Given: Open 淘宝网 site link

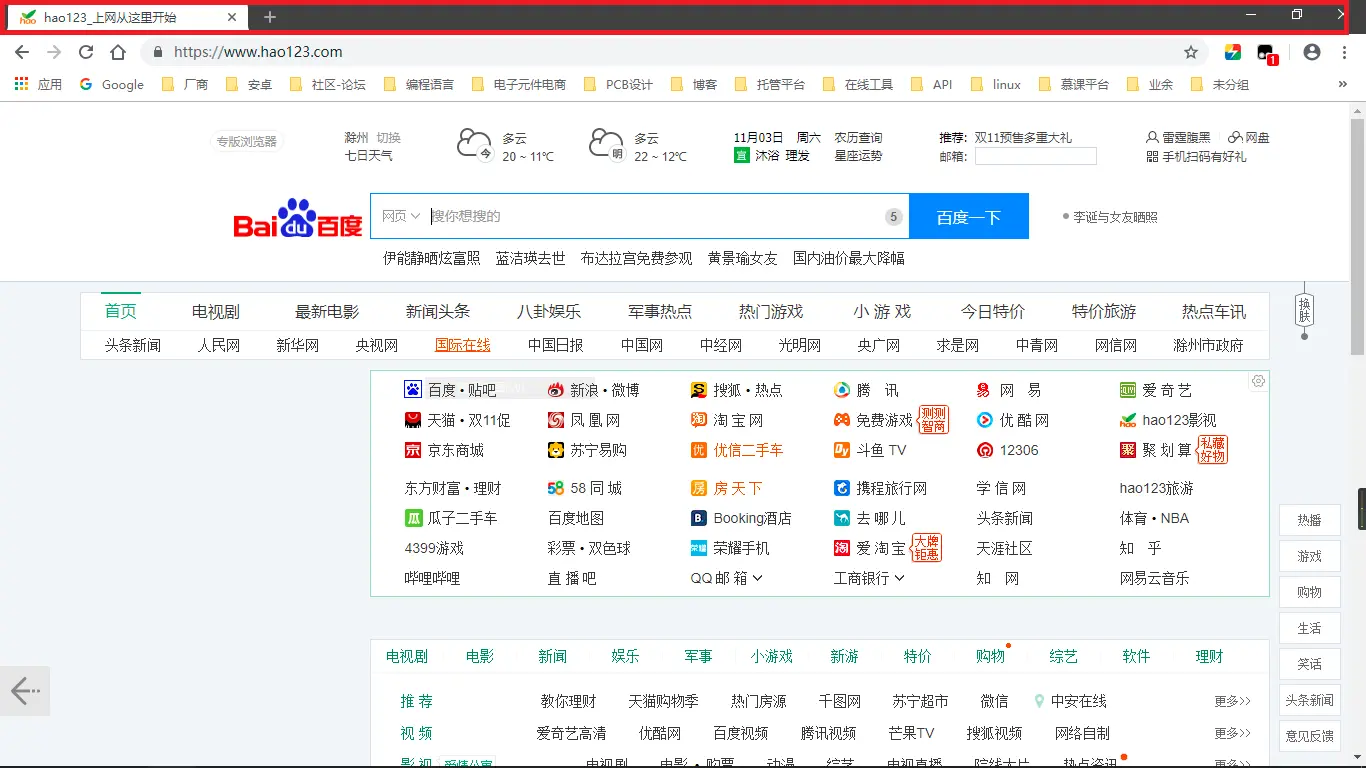Looking at the screenshot, I should click(x=727, y=420).
